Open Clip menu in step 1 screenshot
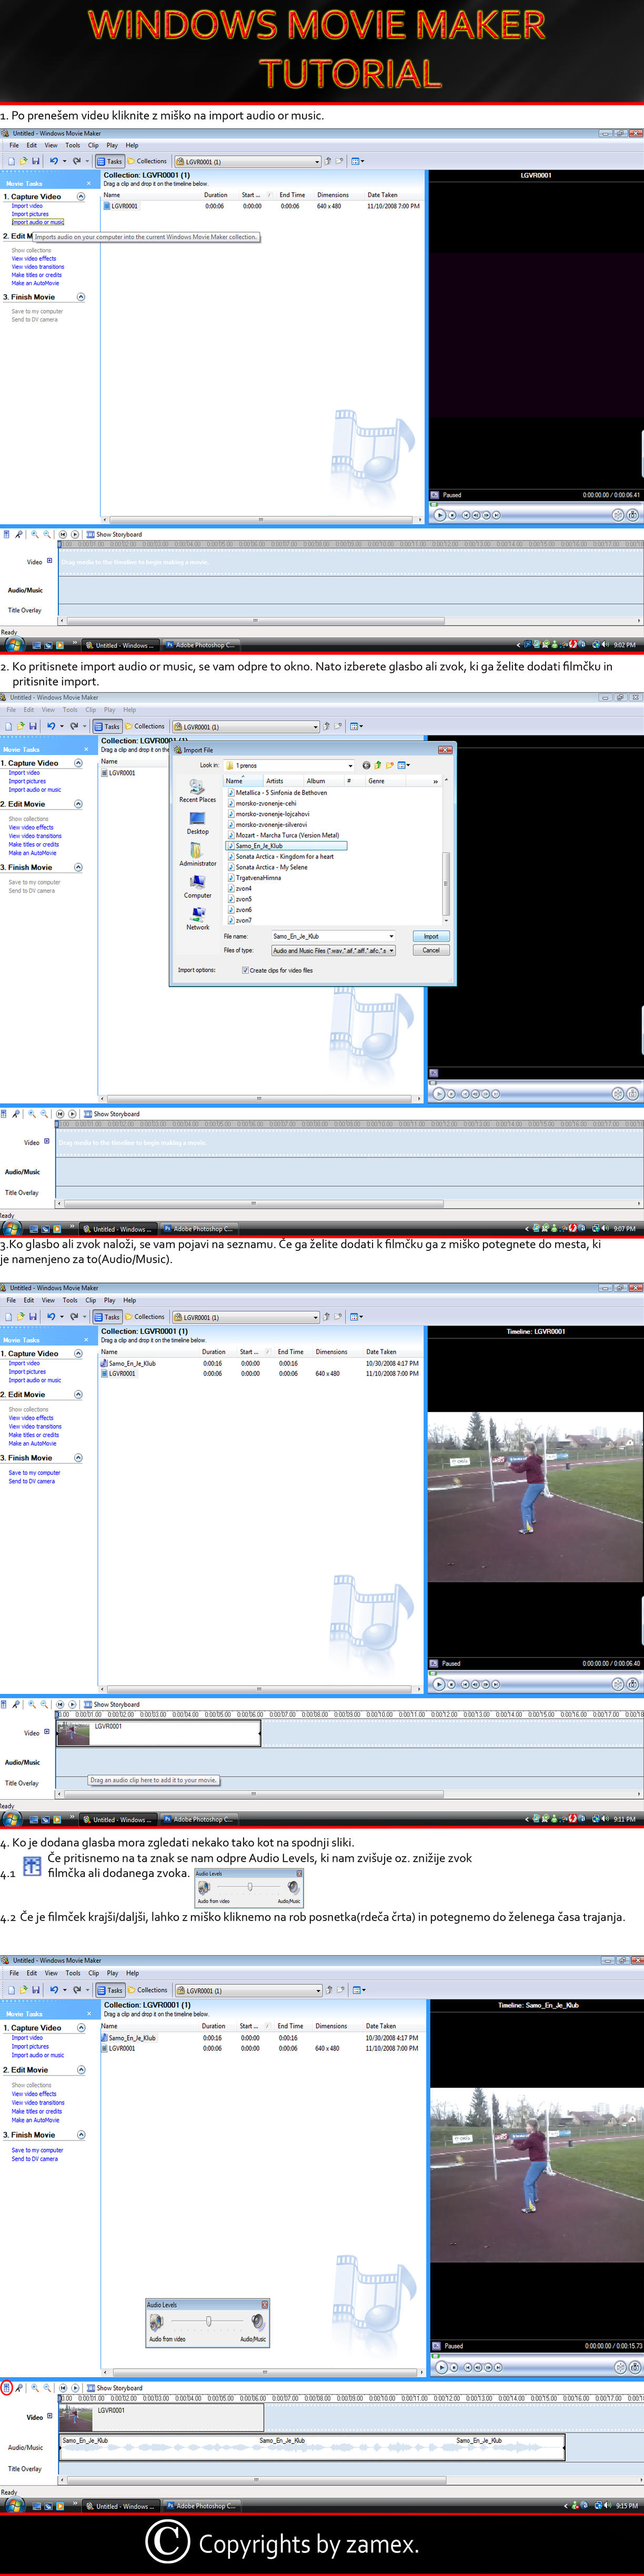The width and height of the screenshot is (644, 2576). pos(93,145)
